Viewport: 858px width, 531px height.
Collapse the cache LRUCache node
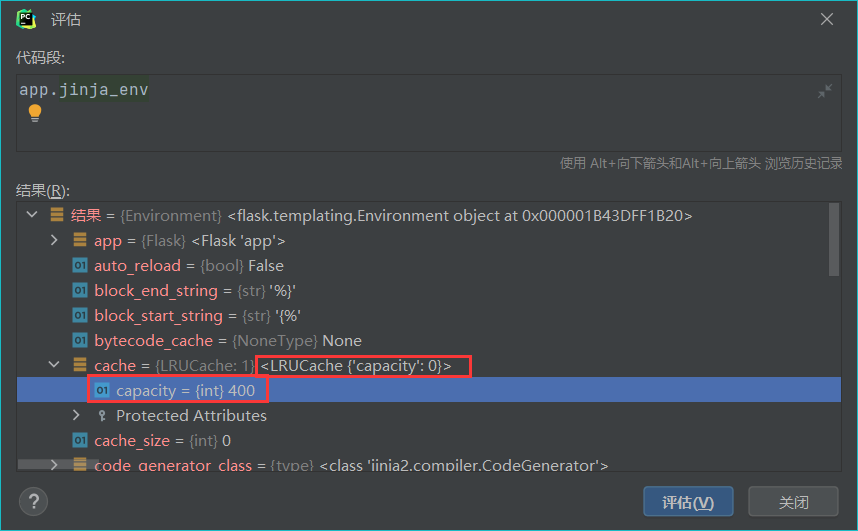(x=55, y=366)
